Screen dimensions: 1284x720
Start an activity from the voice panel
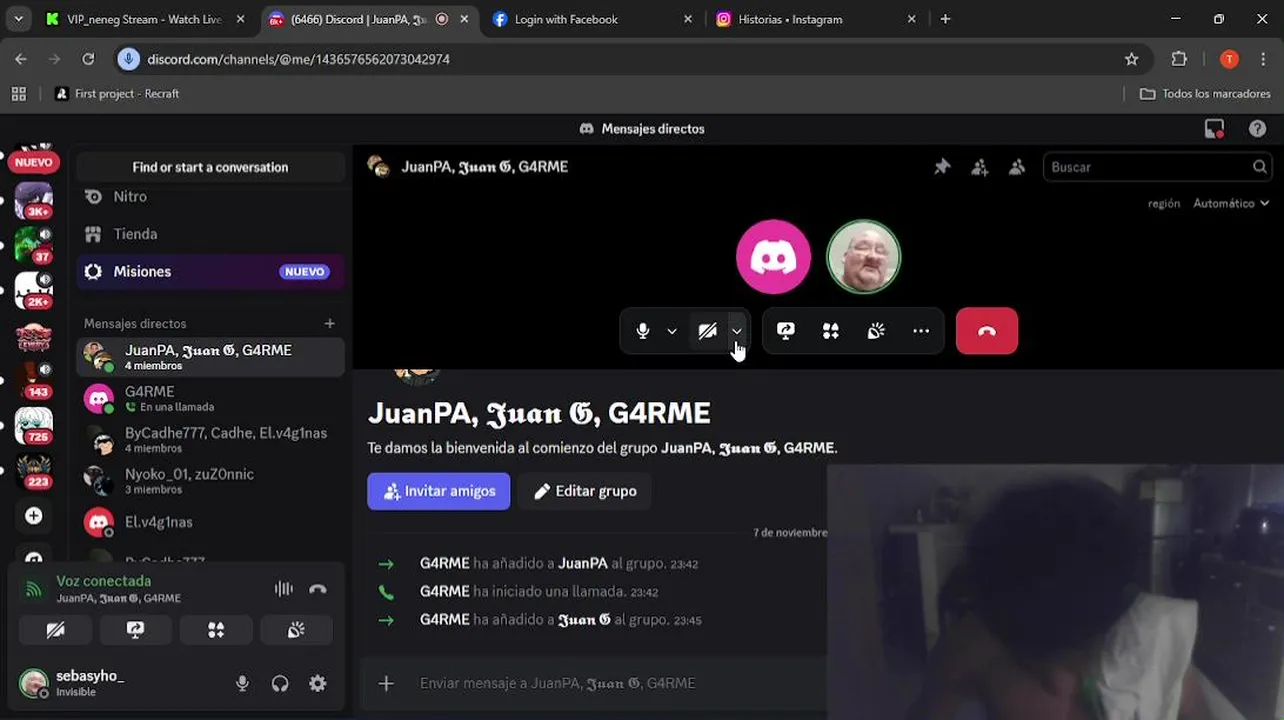[216, 630]
